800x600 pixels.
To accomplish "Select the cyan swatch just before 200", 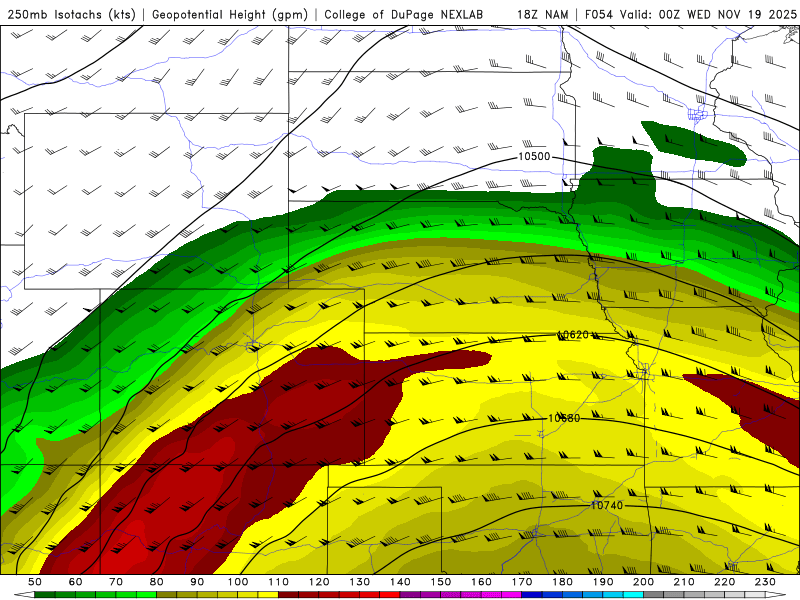I will [x=633, y=594].
